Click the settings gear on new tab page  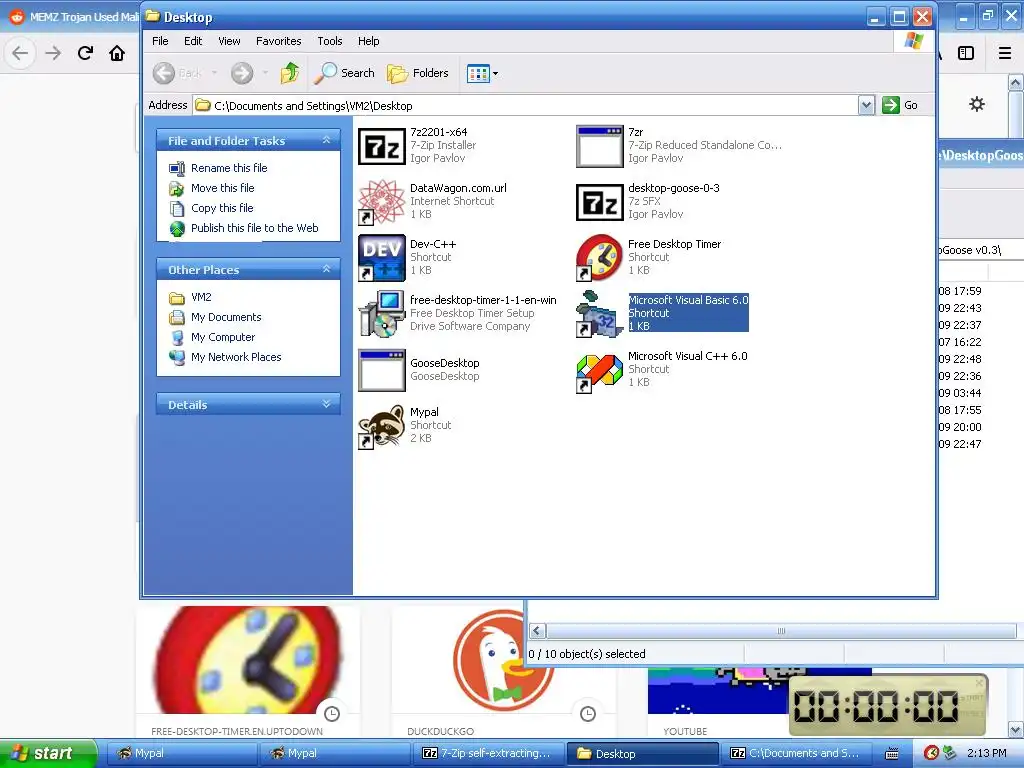[977, 104]
